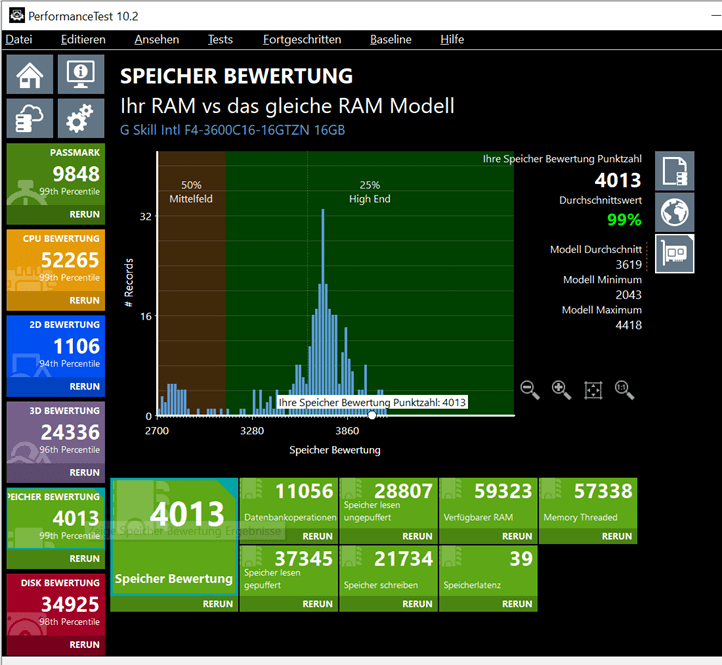Rerun the 3D Bewertung test
This screenshot has width=722, height=665.
coord(84,472)
